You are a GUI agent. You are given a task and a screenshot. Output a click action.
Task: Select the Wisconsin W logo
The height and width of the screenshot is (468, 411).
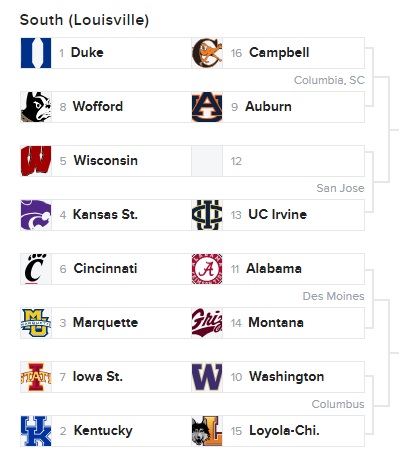(x=36, y=161)
